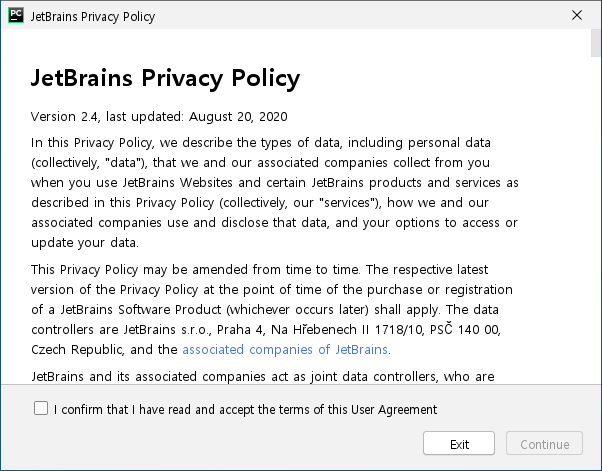
Task: Click the 'update your data.' line
Action: pyautogui.click(x=85, y=243)
